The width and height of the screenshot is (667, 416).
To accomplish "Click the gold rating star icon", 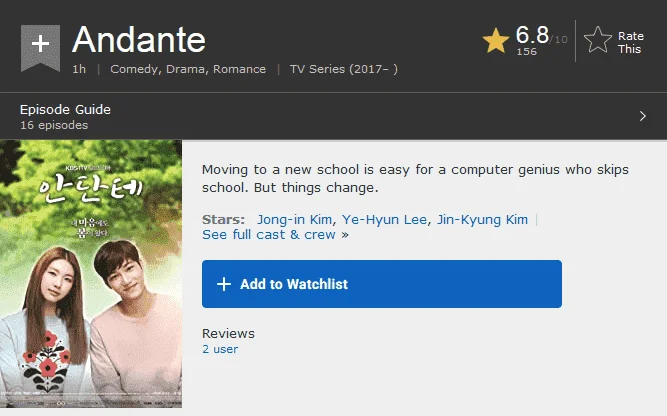I will pyautogui.click(x=496, y=41).
